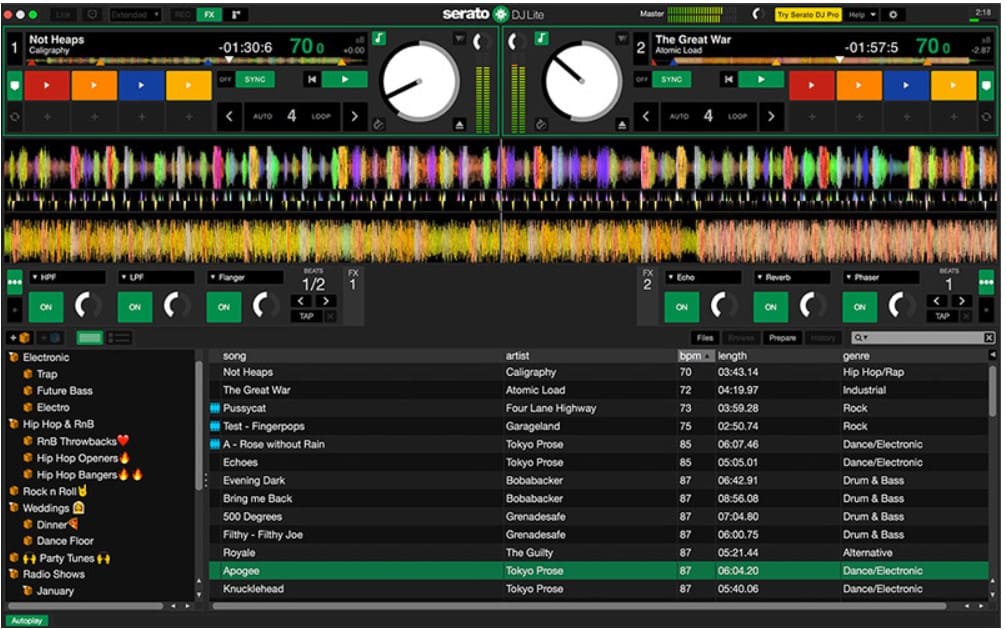Halve deck 1 auto loop size

point(229,116)
